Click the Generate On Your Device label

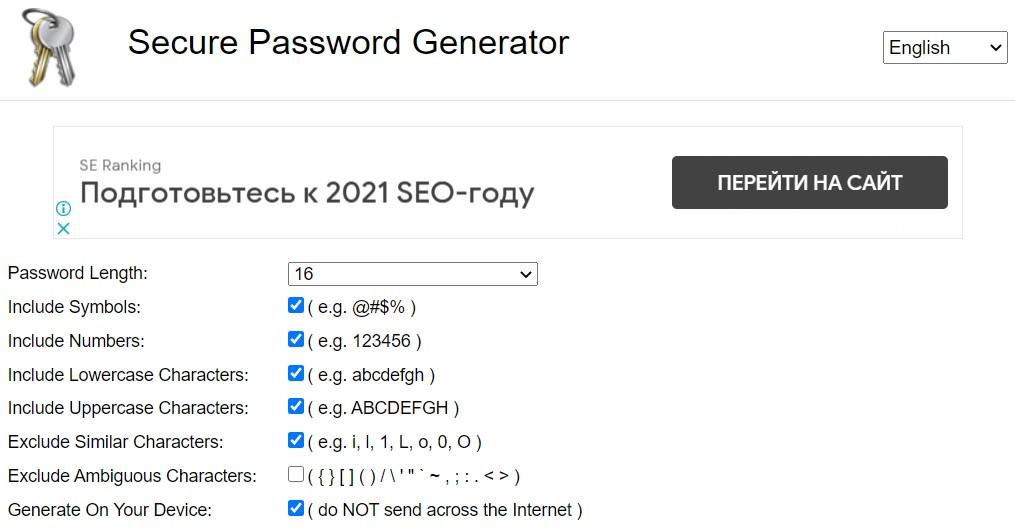(110, 510)
